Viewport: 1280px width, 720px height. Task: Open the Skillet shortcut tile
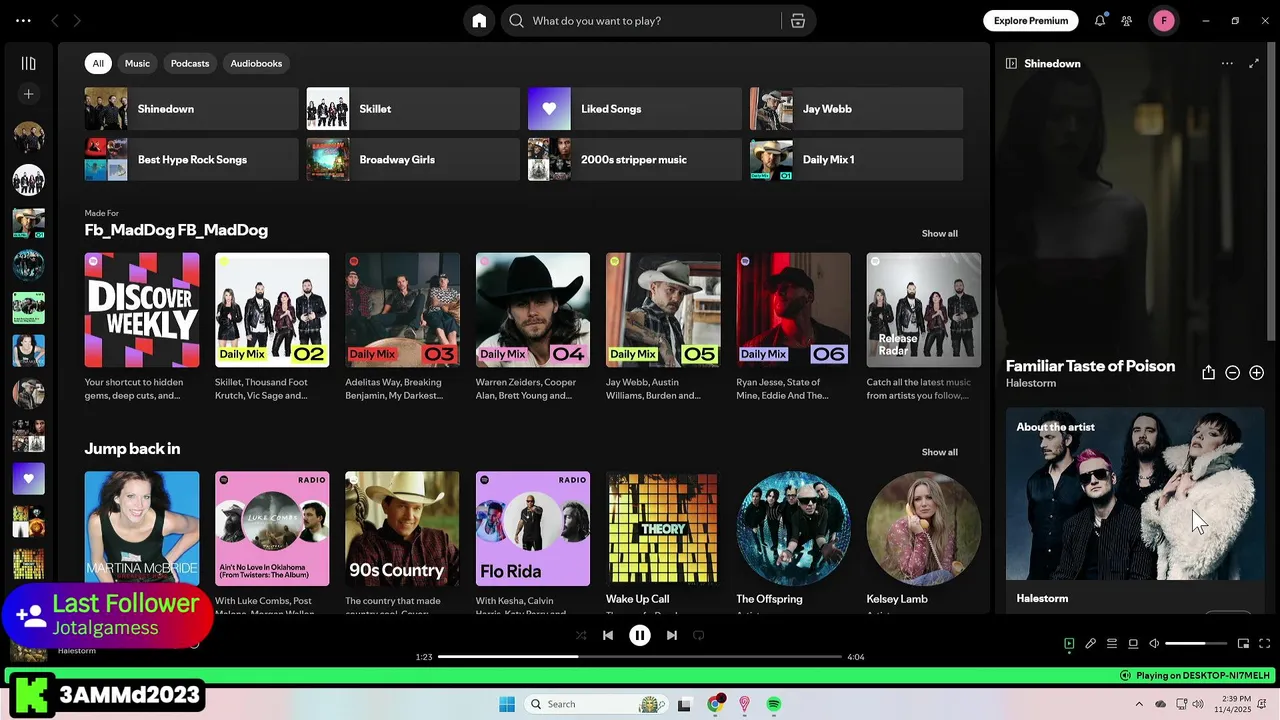coord(413,109)
